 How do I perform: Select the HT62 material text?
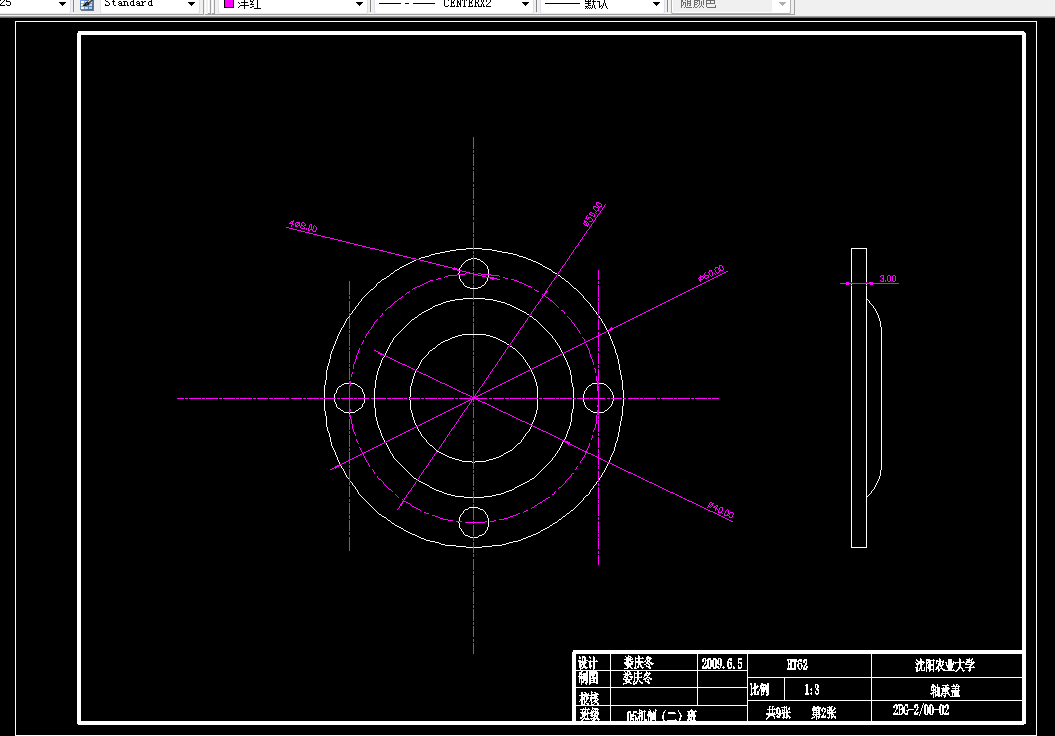click(797, 665)
